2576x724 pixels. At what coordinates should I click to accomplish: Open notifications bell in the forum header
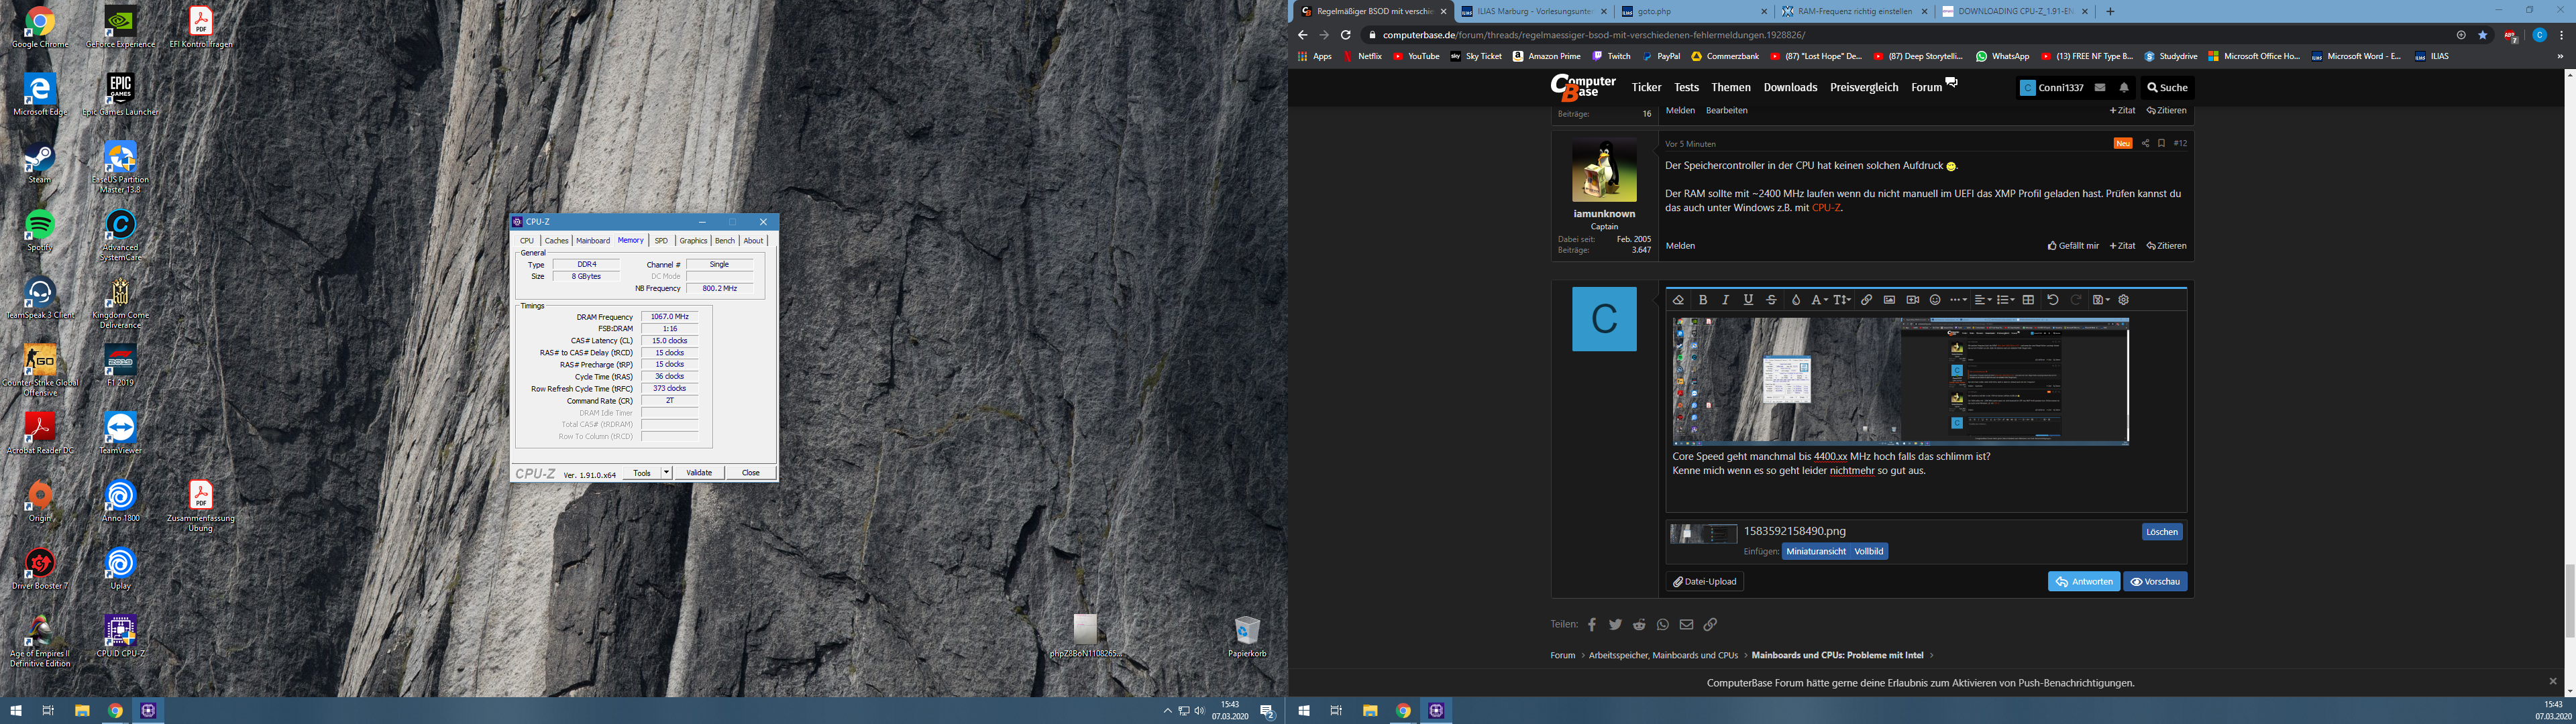point(2124,88)
